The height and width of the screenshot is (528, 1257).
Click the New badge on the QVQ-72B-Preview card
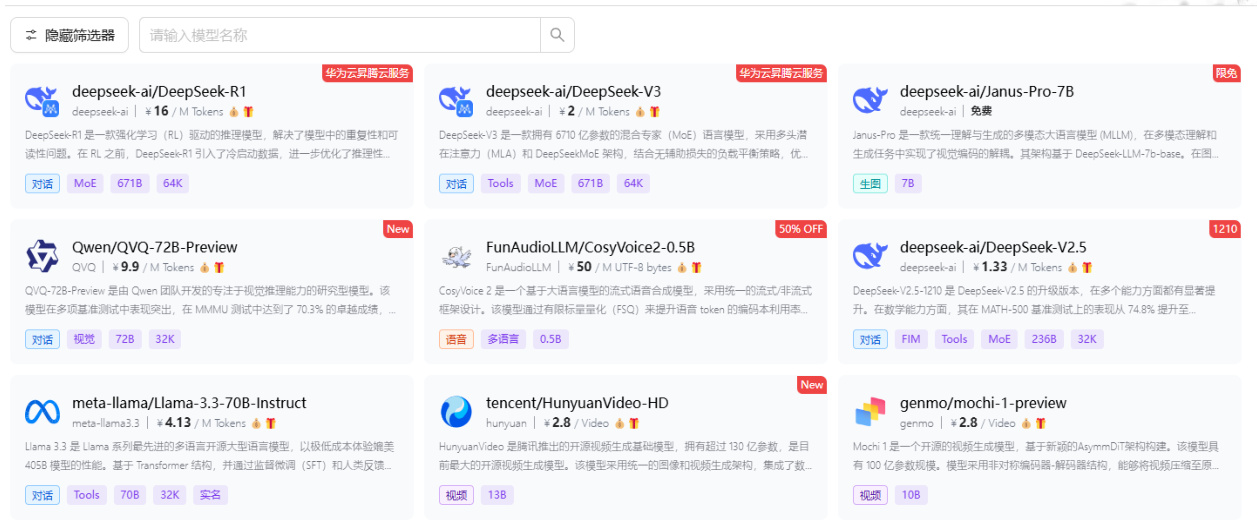(398, 229)
